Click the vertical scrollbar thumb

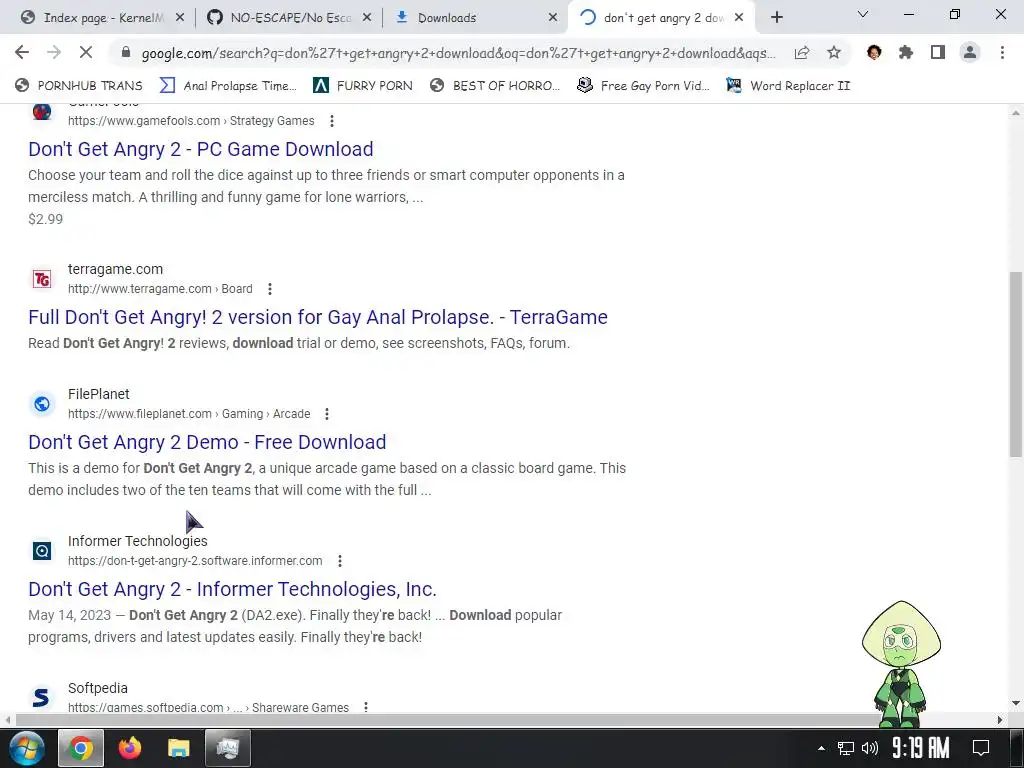pyautogui.click(x=1016, y=364)
